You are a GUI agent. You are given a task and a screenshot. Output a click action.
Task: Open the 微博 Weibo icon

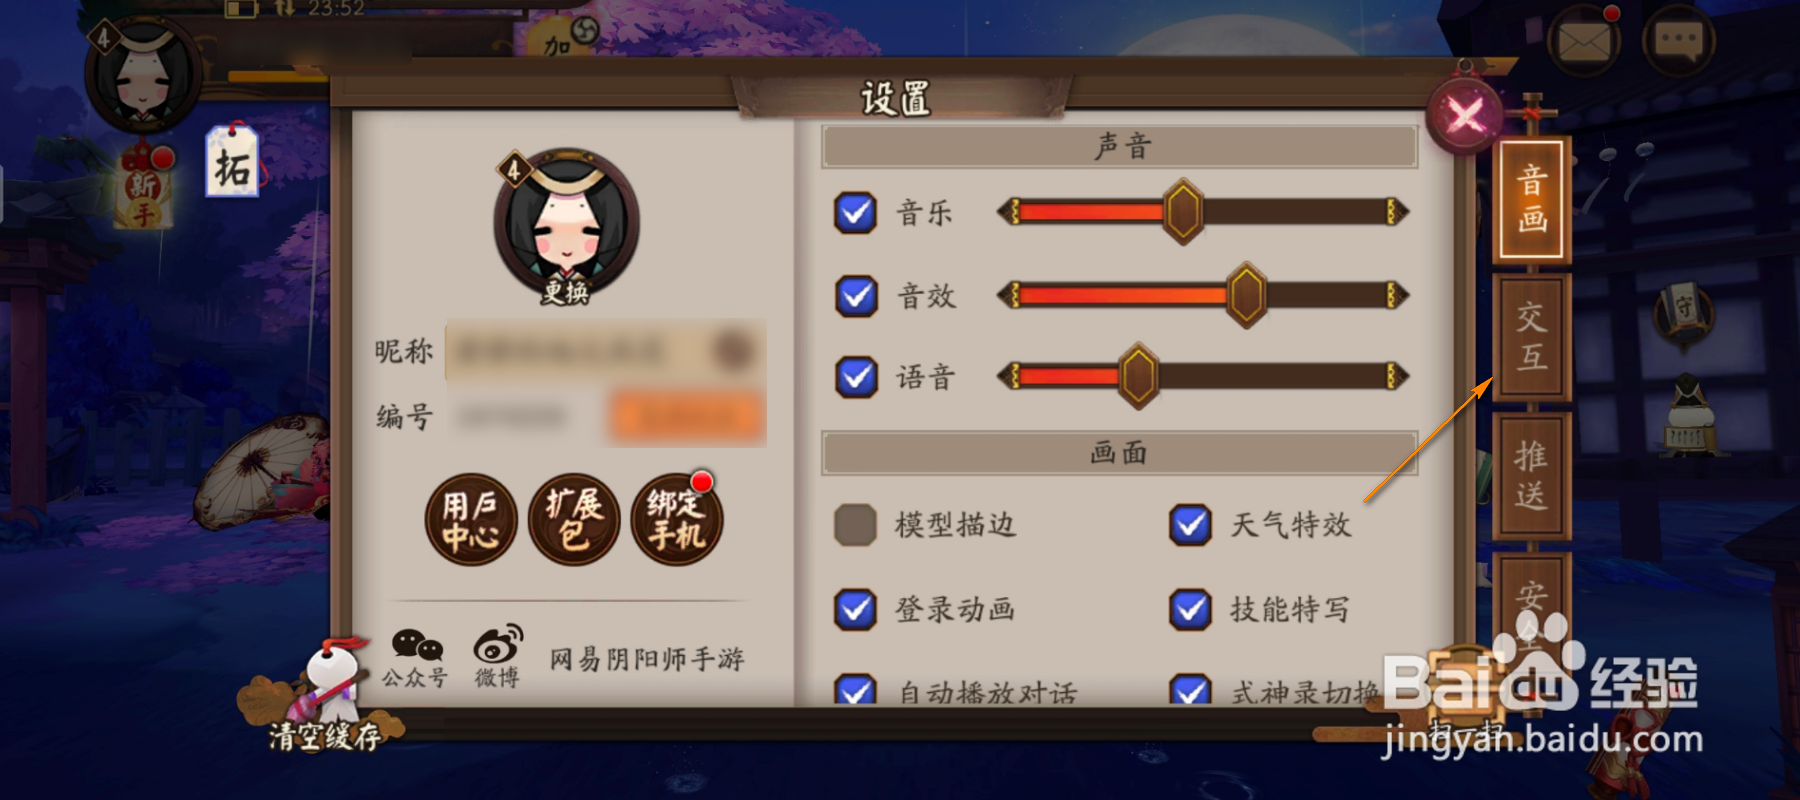pyautogui.click(x=498, y=656)
